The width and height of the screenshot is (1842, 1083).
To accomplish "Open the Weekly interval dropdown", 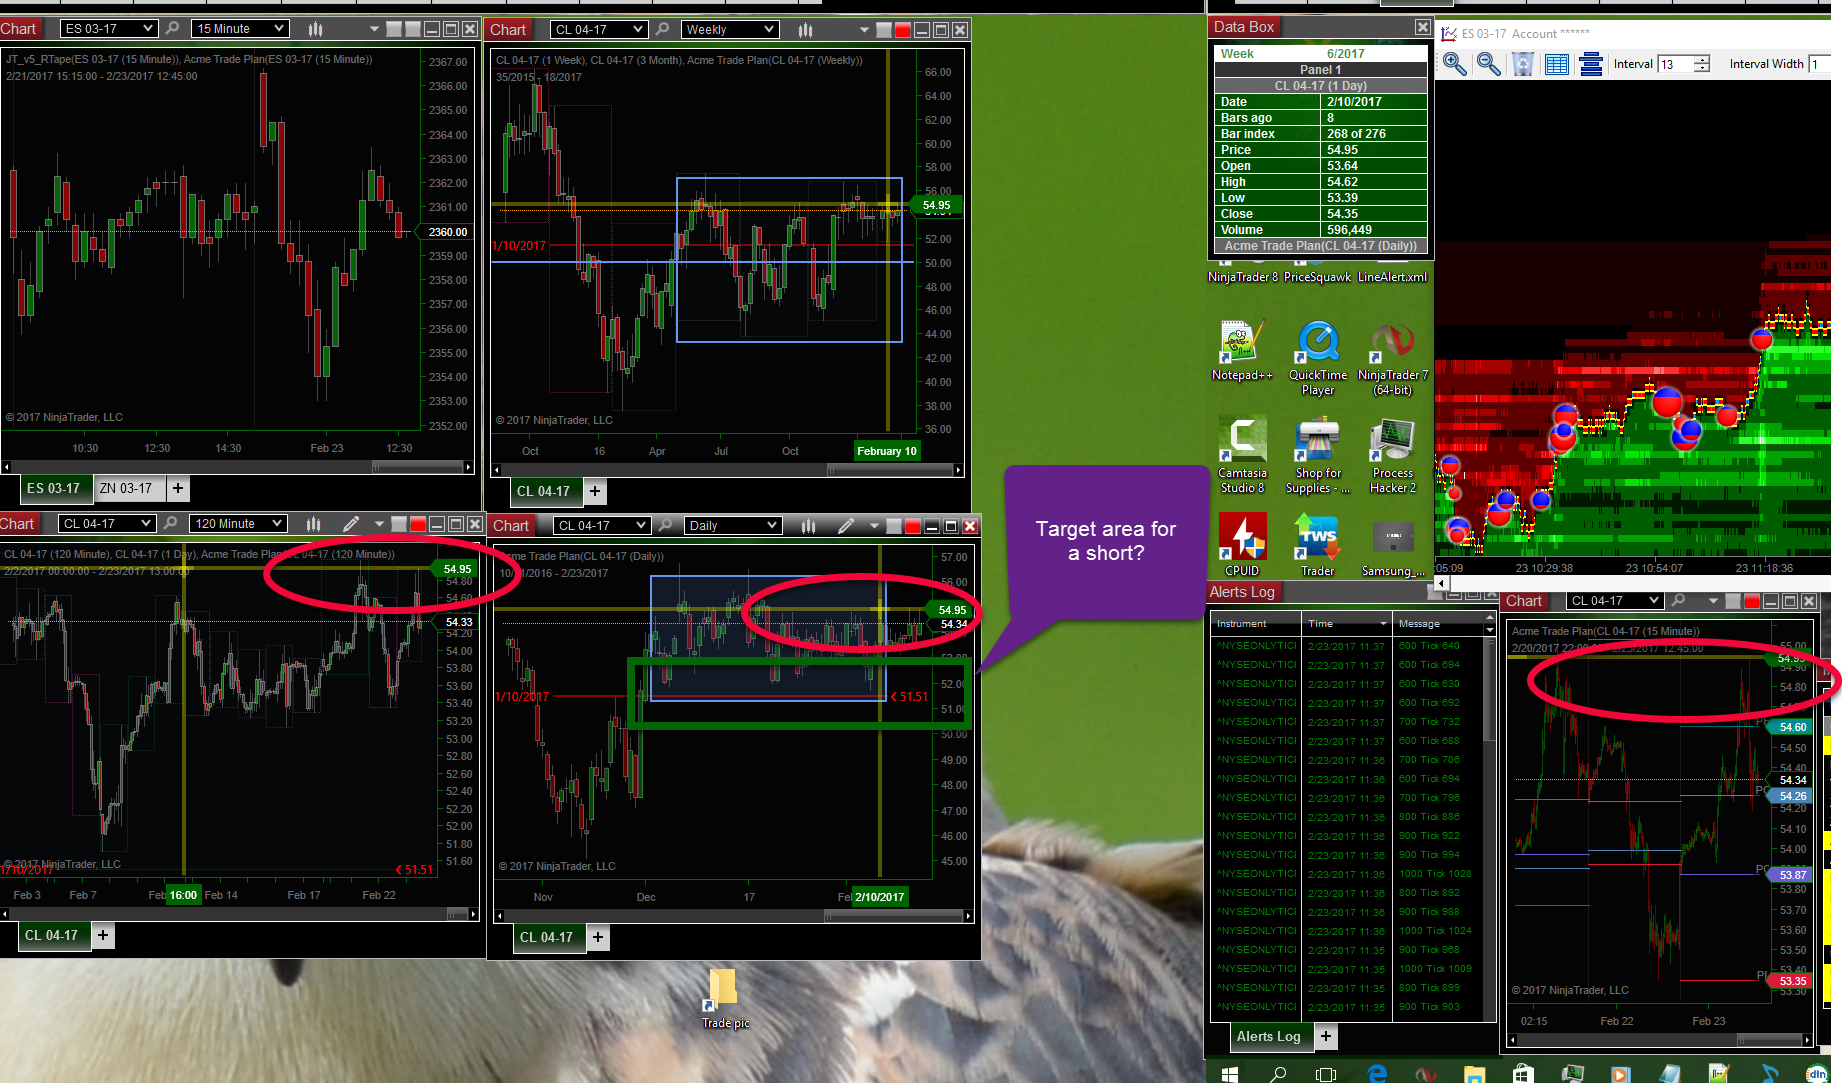I will tap(730, 30).
